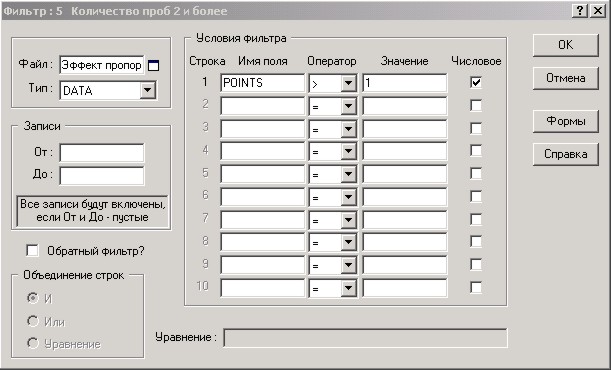Select the Уравнение radio option
This screenshot has height=370, width=611.
point(33,344)
